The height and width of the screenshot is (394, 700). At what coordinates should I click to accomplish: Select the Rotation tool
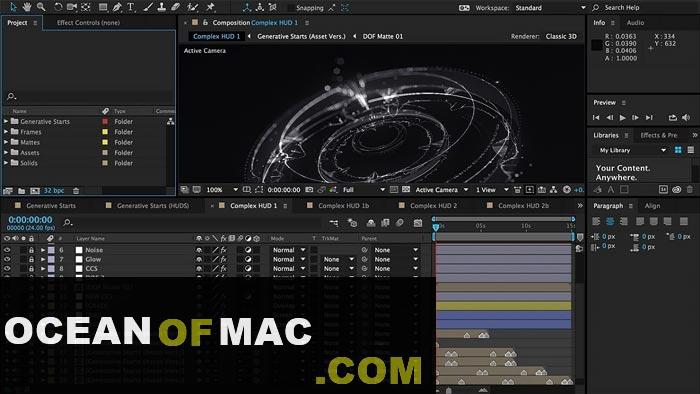tap(58, 7)
